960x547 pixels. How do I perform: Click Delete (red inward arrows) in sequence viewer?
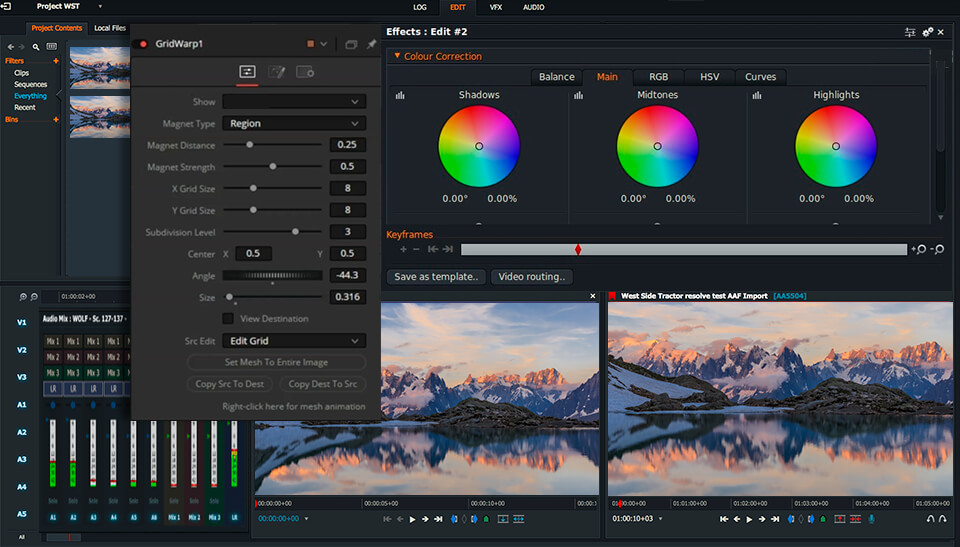pyautogui.click(x=855, y=519)
